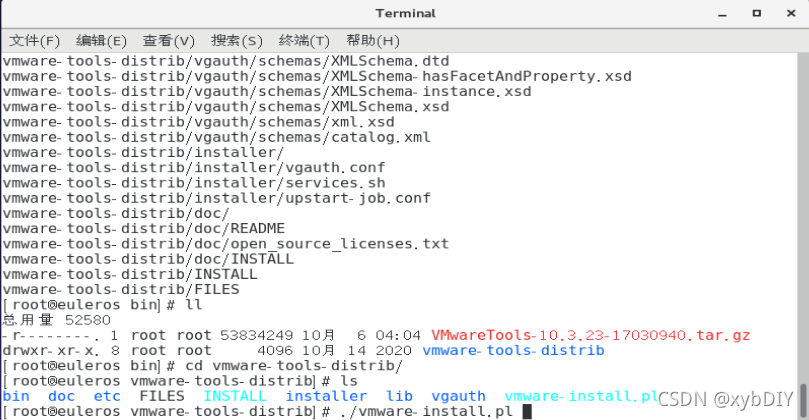This screenshot has width=809, height=420.
Task: Open the 帮助(H) menu
Action: [x=373, y=41]
